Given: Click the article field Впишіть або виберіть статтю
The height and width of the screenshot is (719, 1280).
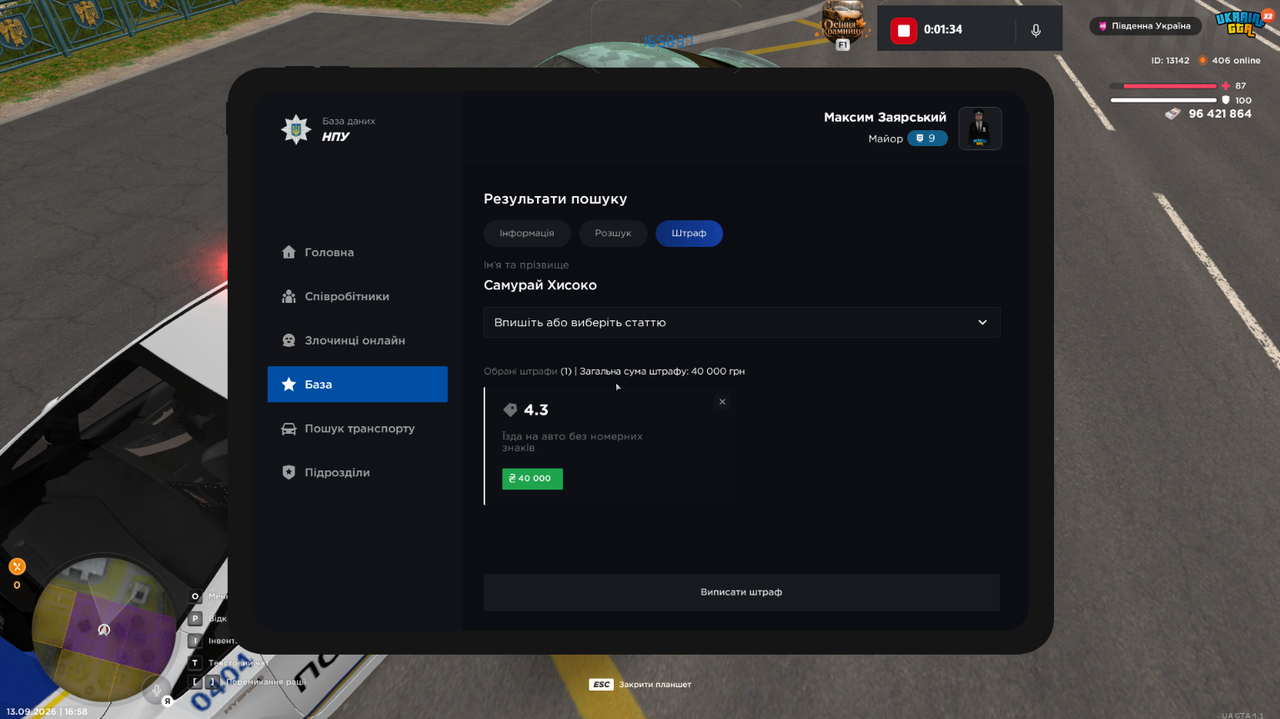Looking at the screenshot, I should [x=742, y=322].
